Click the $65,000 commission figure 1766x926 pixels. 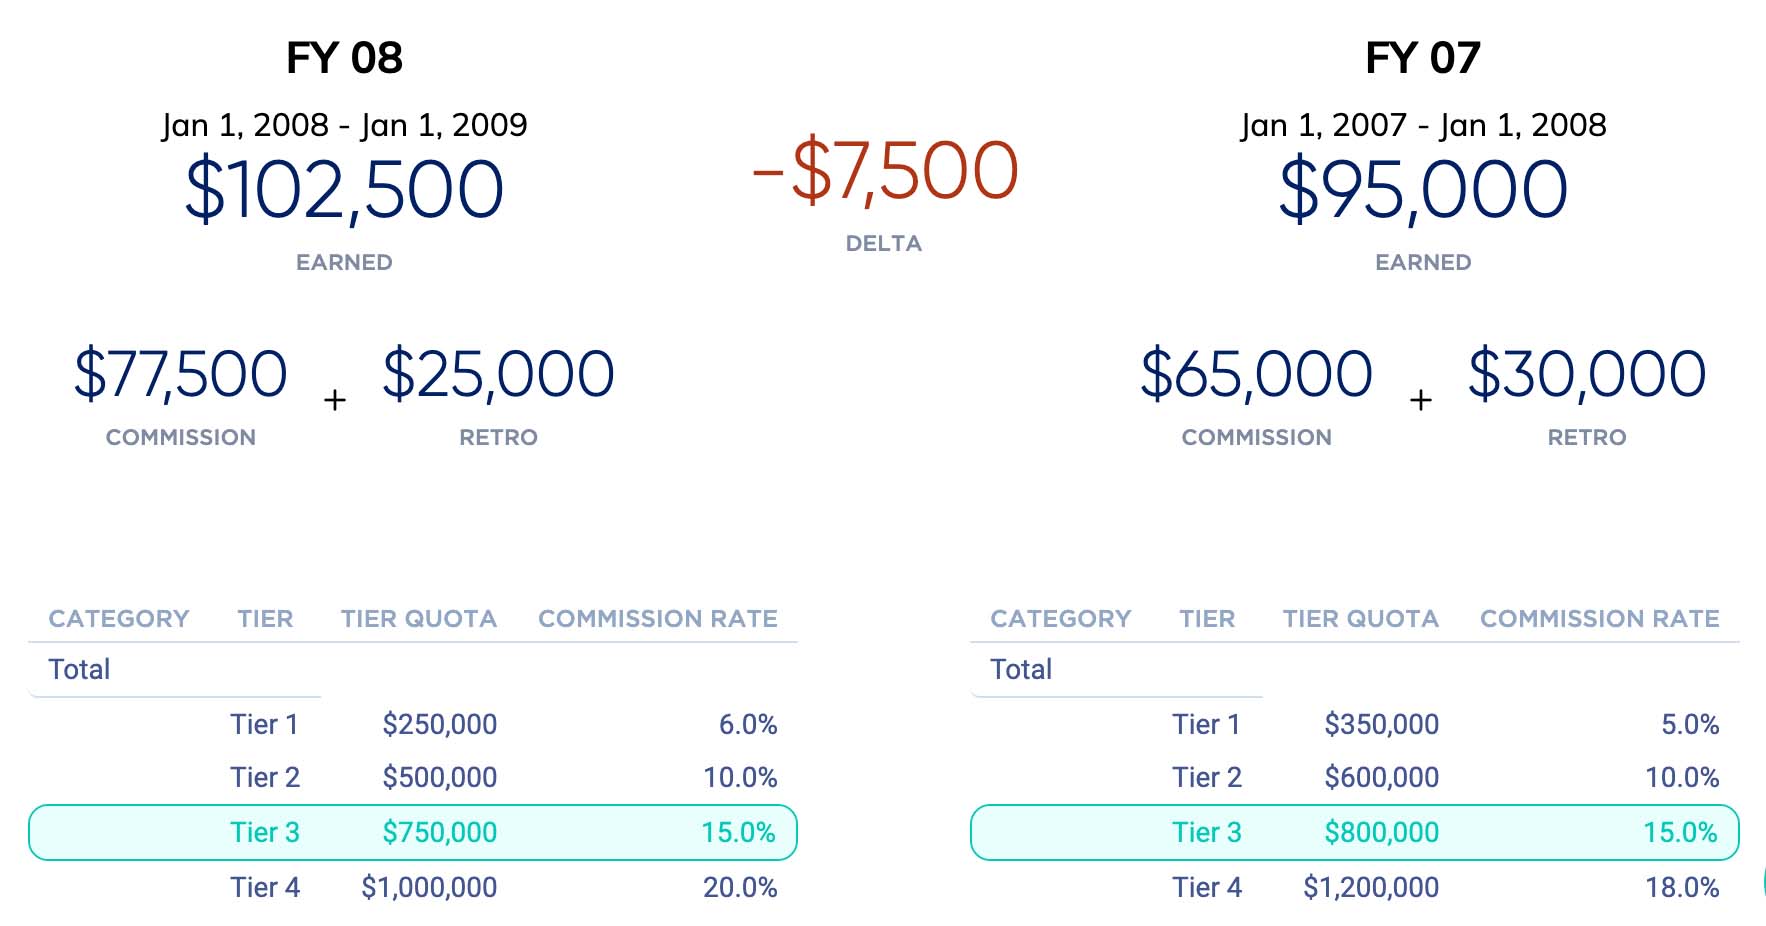click(x=1256, y=374)
